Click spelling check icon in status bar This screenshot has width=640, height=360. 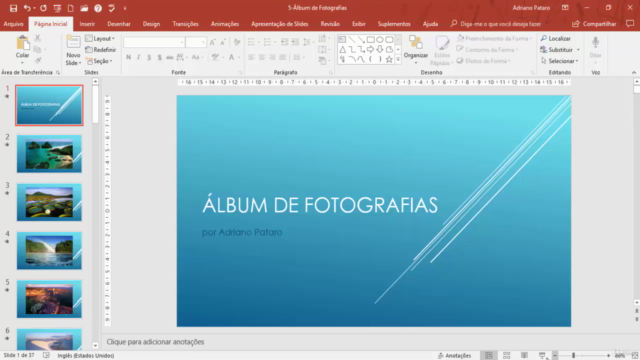46,356
